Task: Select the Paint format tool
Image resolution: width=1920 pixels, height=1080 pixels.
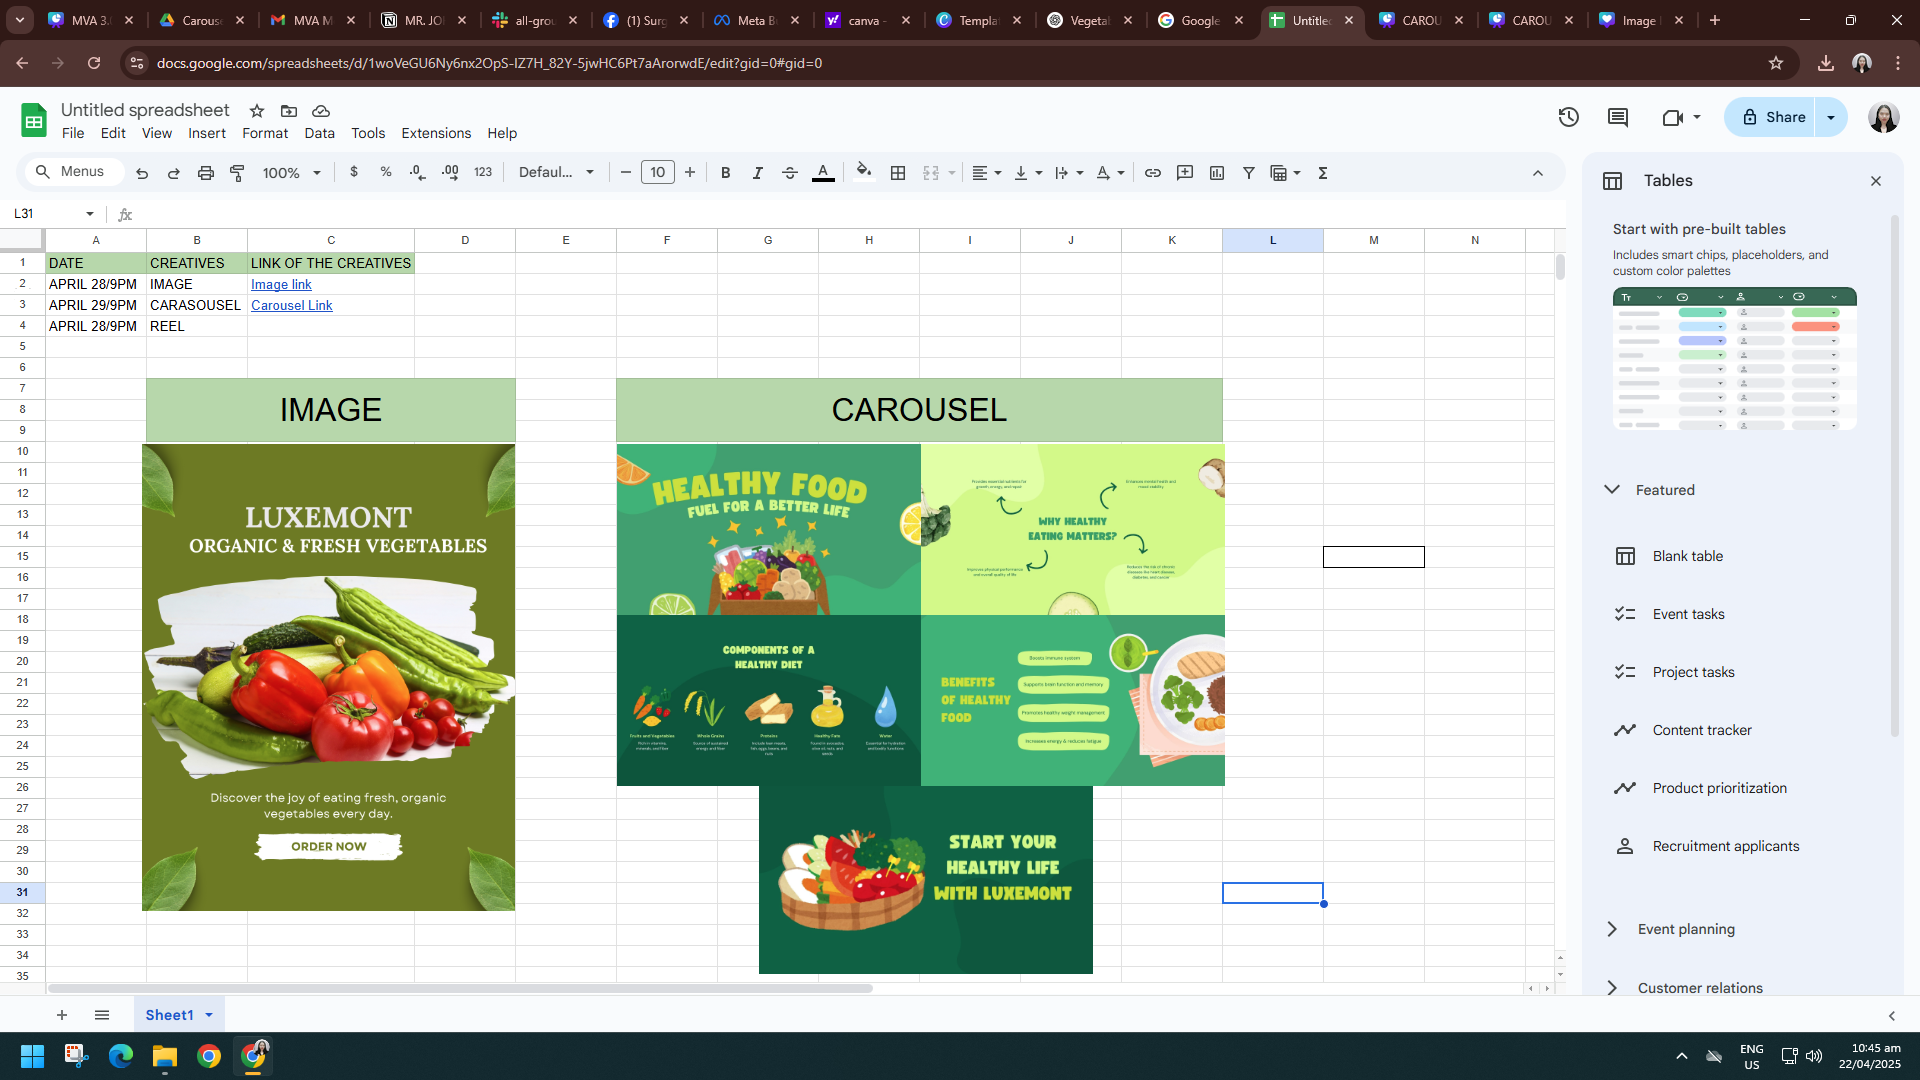Action: [238, 173]
